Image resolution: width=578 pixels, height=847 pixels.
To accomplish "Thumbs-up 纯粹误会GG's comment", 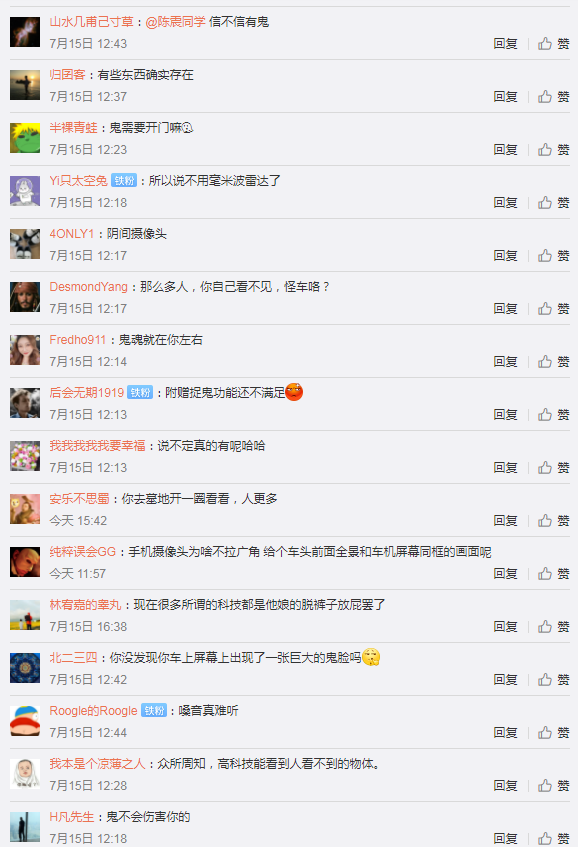I will coord(554,573).
